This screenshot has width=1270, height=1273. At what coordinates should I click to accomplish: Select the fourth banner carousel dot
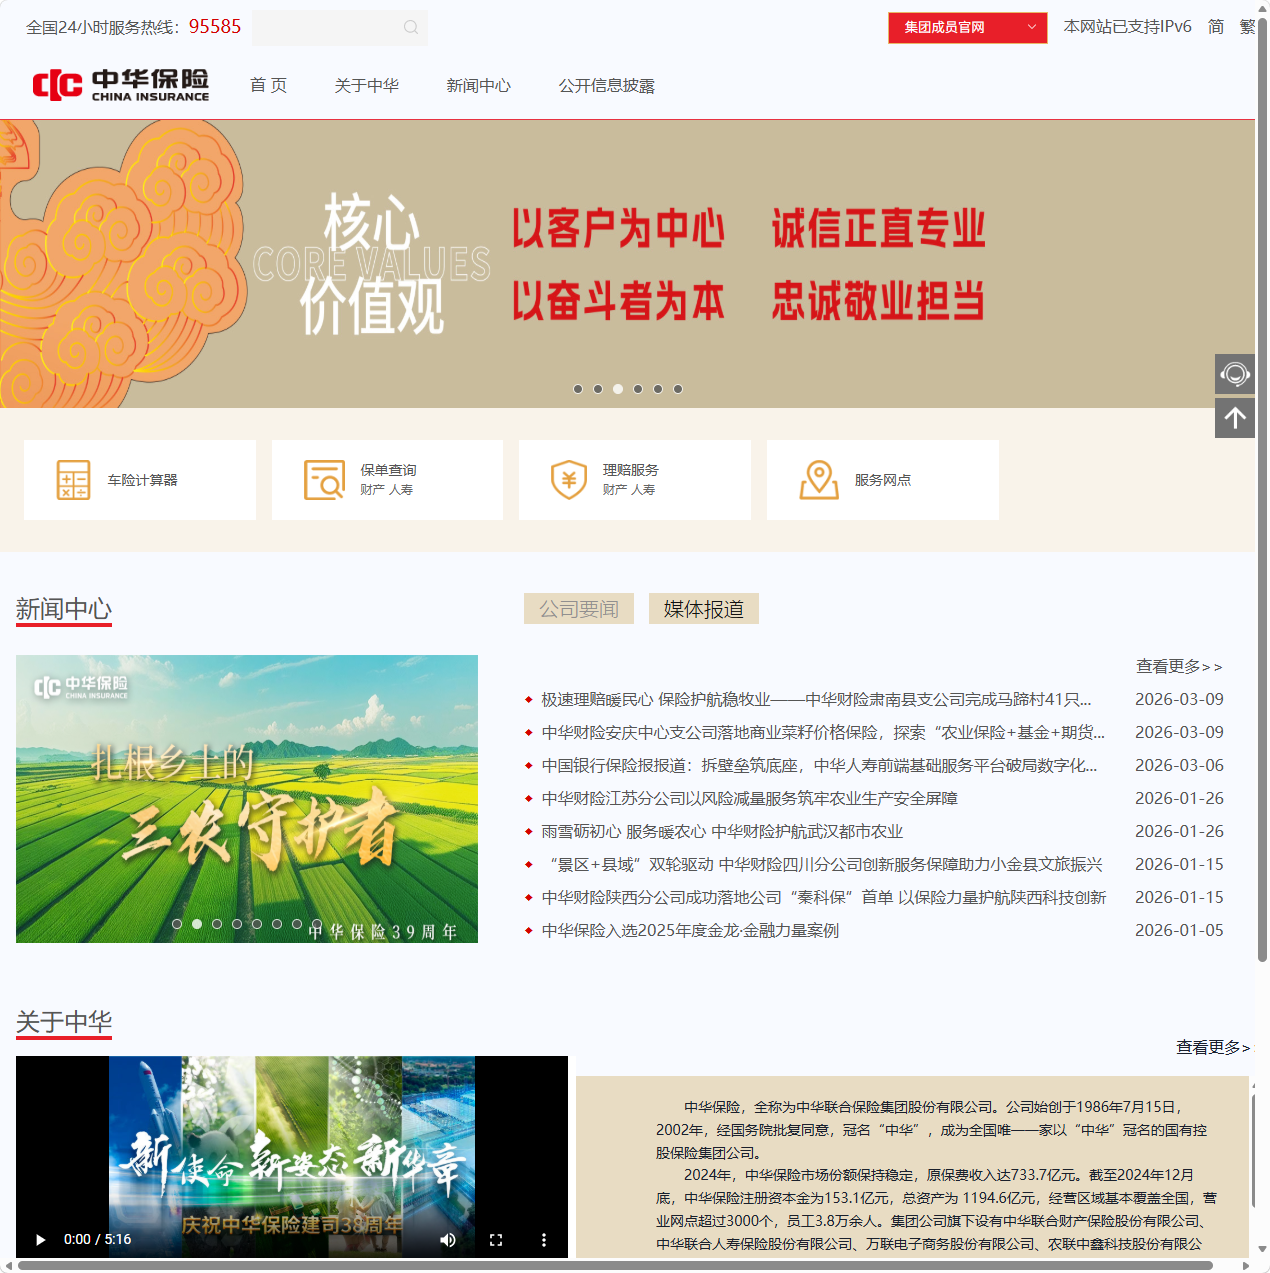[638, 389]
